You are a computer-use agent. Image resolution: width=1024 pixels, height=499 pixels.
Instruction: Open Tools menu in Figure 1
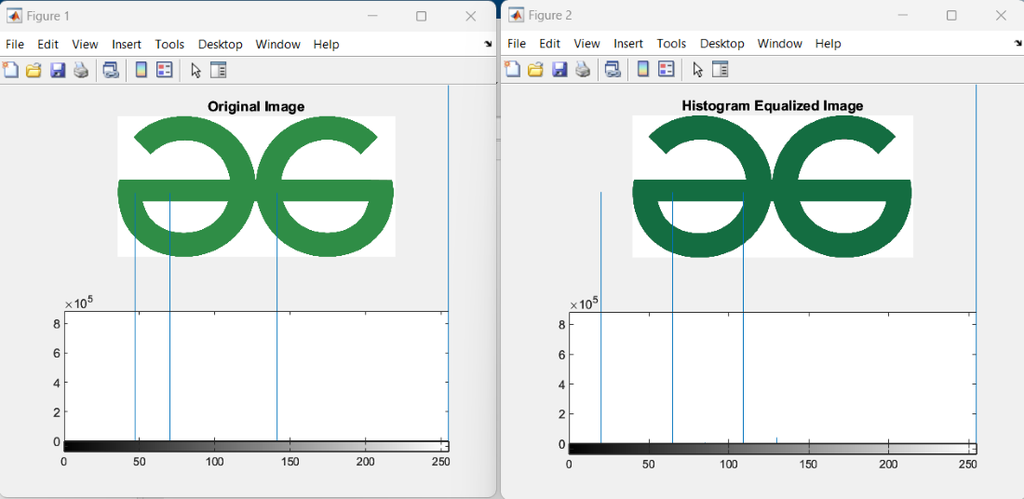tap(170, 44)
